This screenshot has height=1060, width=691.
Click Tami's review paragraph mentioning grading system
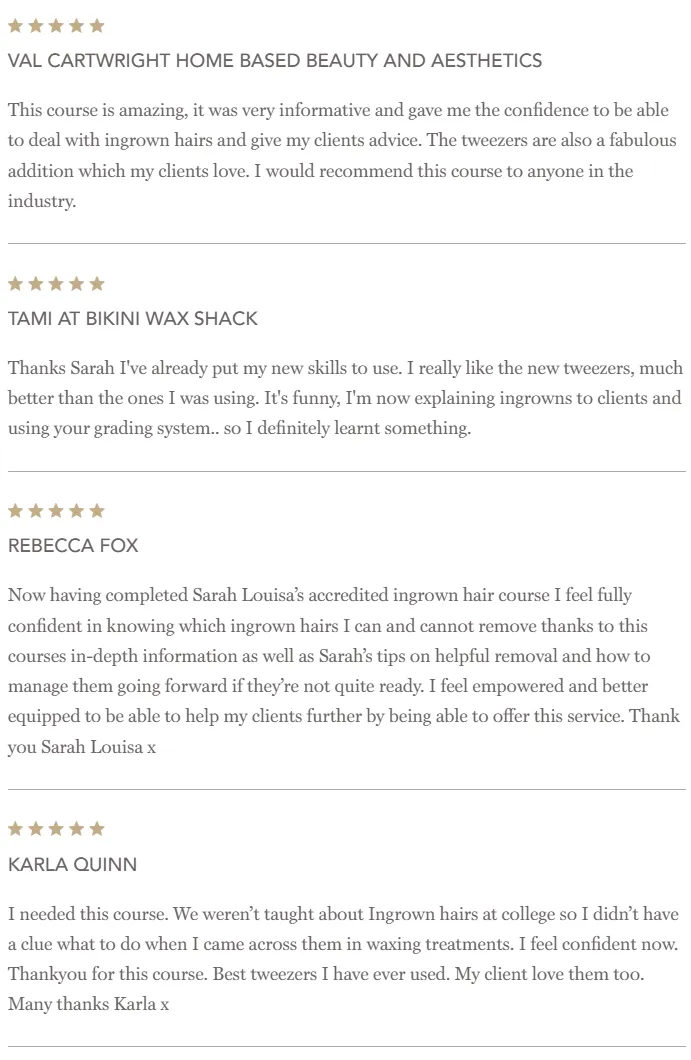[346, 398]
